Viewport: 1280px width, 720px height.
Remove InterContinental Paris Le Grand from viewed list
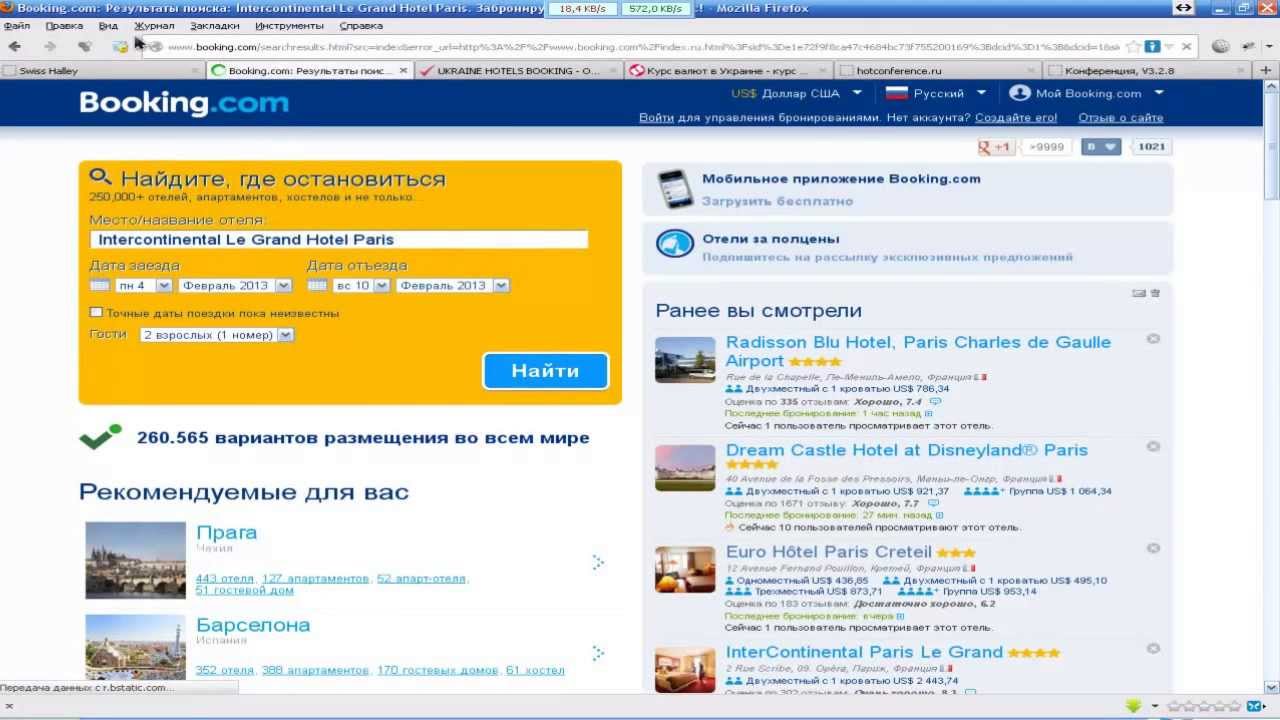click(x=1153, y=649)
